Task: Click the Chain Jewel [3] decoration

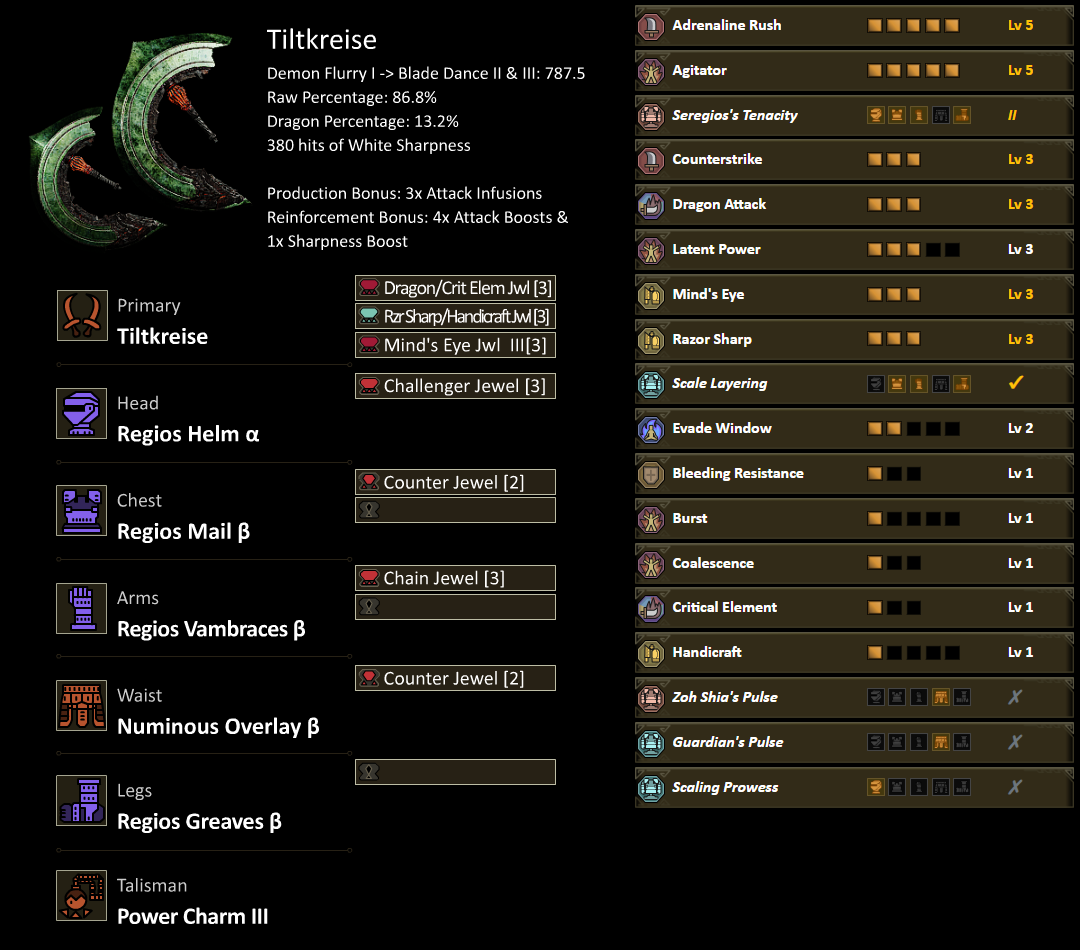Action: 455,578
